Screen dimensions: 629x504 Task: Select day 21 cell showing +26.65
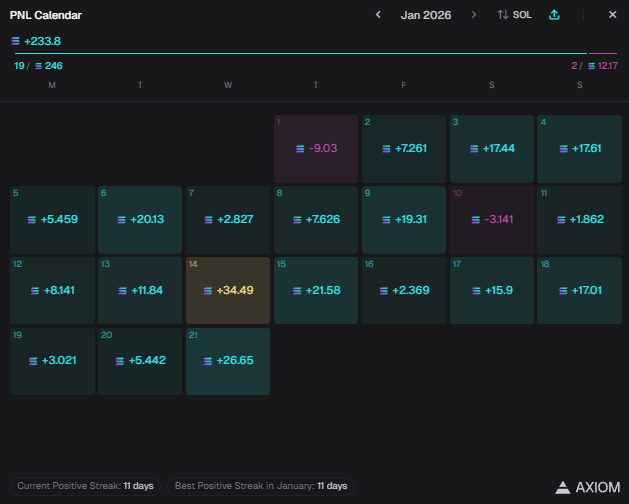coord(228,362)
